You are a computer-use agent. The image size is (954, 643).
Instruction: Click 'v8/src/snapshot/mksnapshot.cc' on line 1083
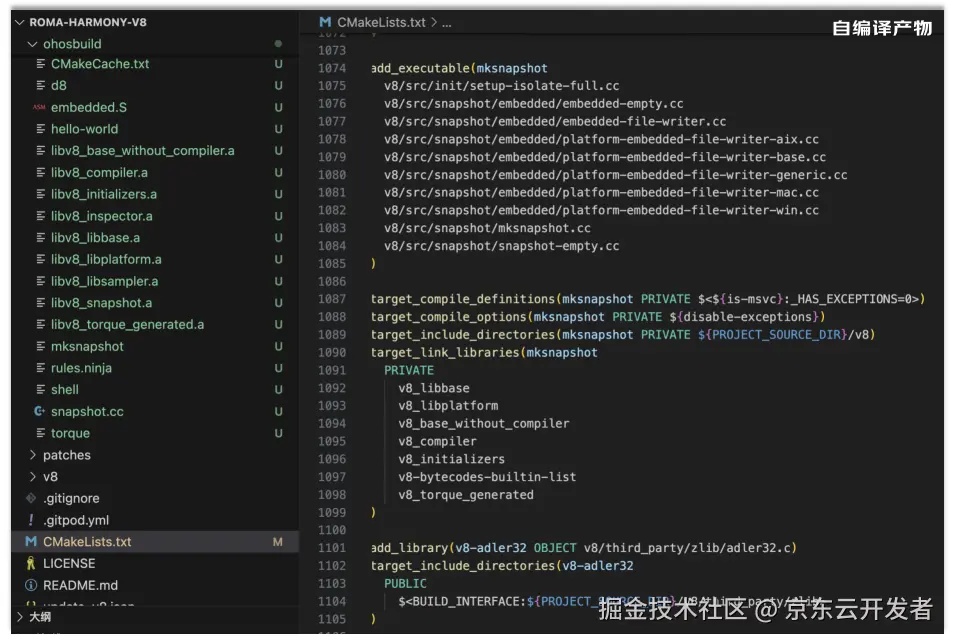pyautogui.click(x=487, y=228)
